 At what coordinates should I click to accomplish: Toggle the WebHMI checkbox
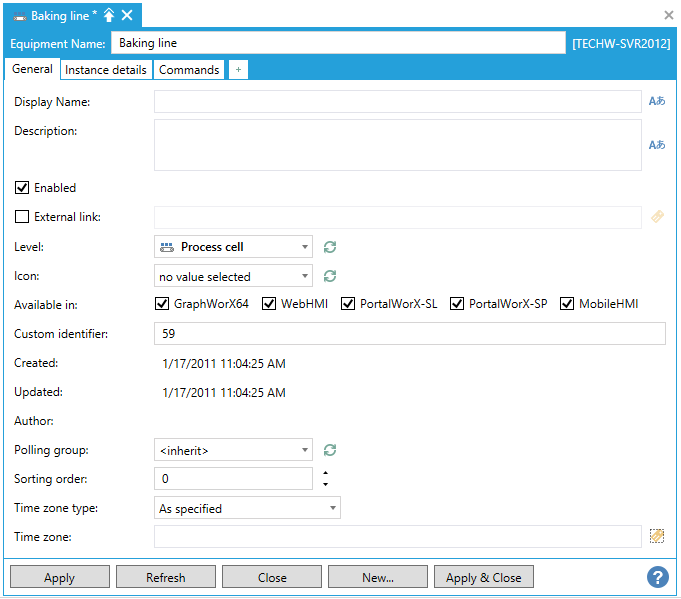pos(269,304)
